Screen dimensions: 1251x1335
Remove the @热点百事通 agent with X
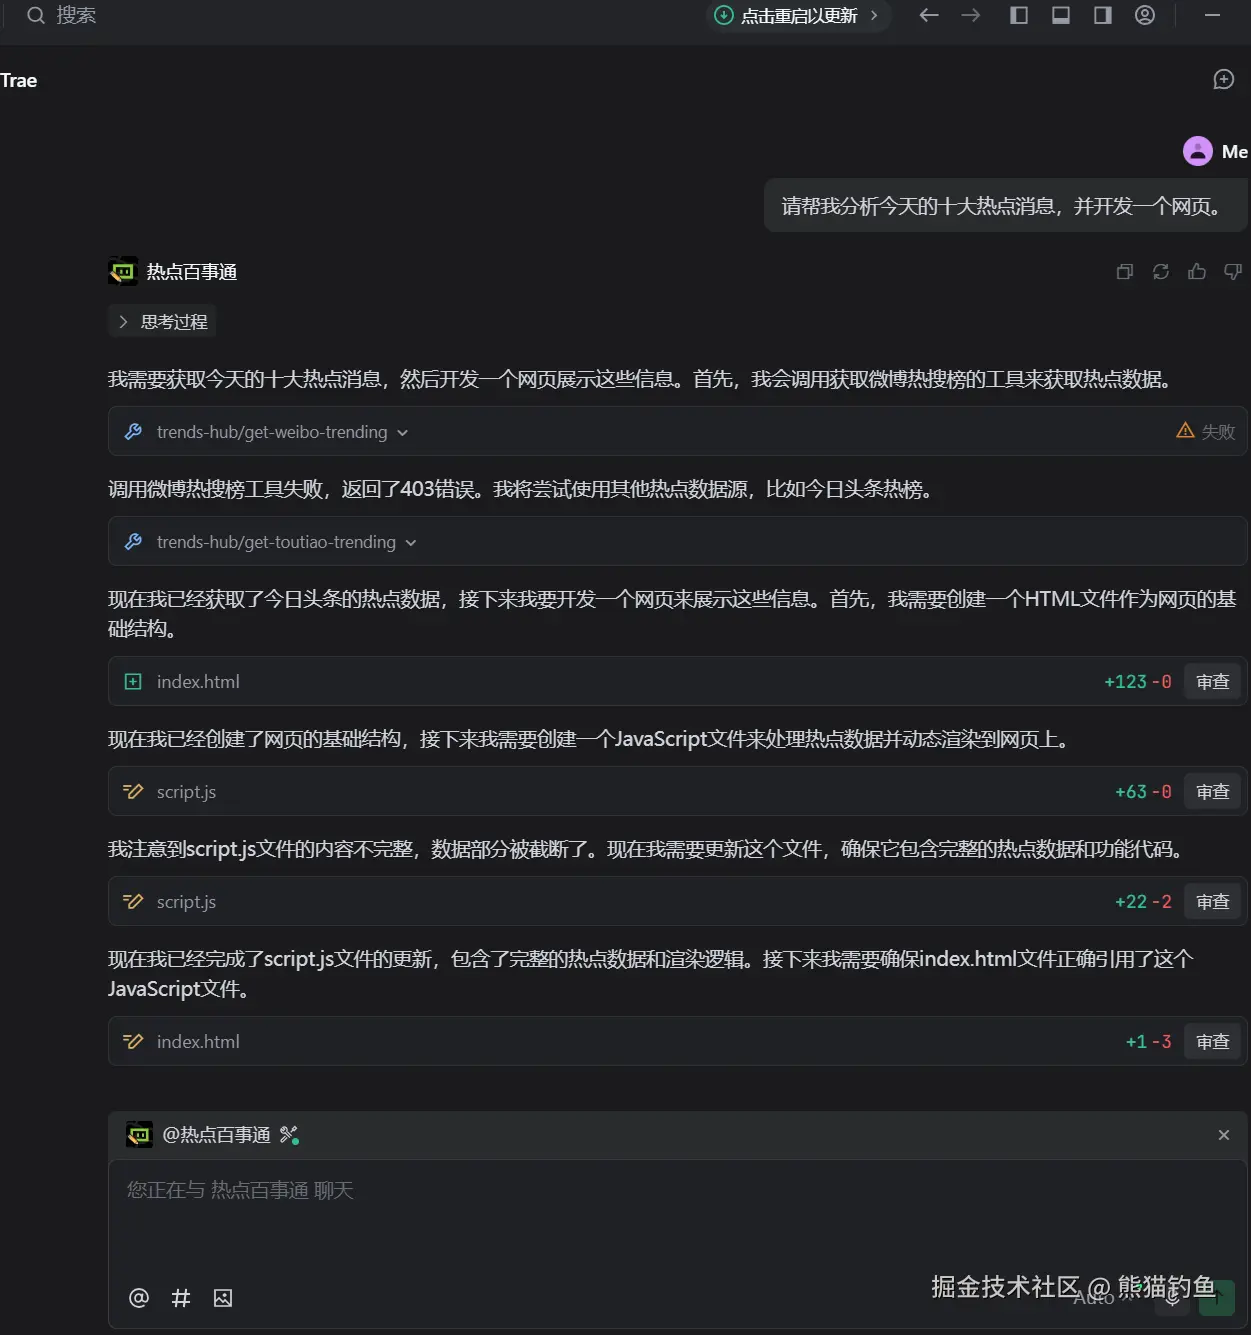1224,1135
